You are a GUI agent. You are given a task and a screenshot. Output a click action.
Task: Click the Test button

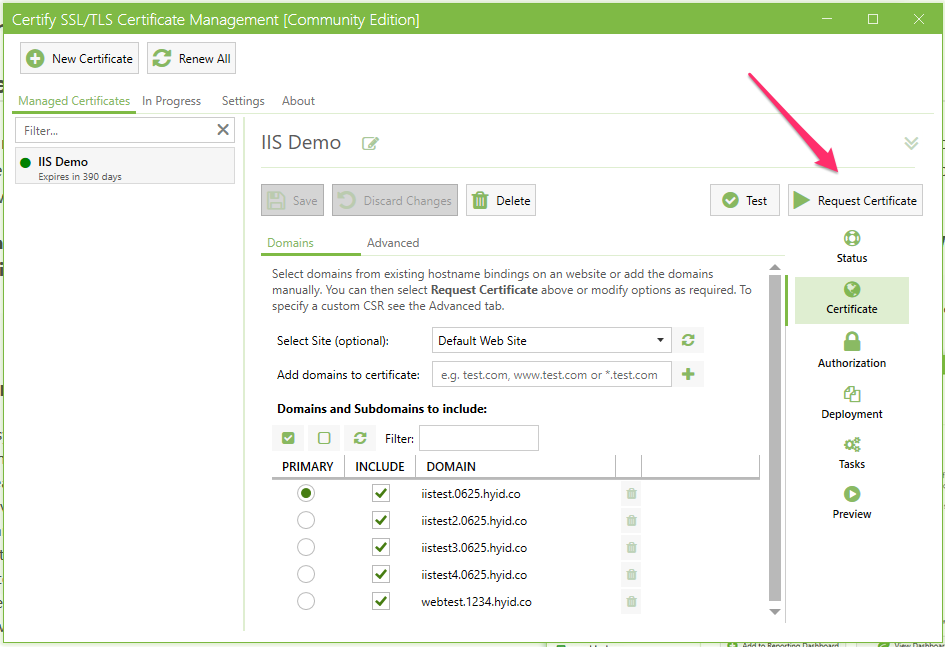(x=745, y=200)
